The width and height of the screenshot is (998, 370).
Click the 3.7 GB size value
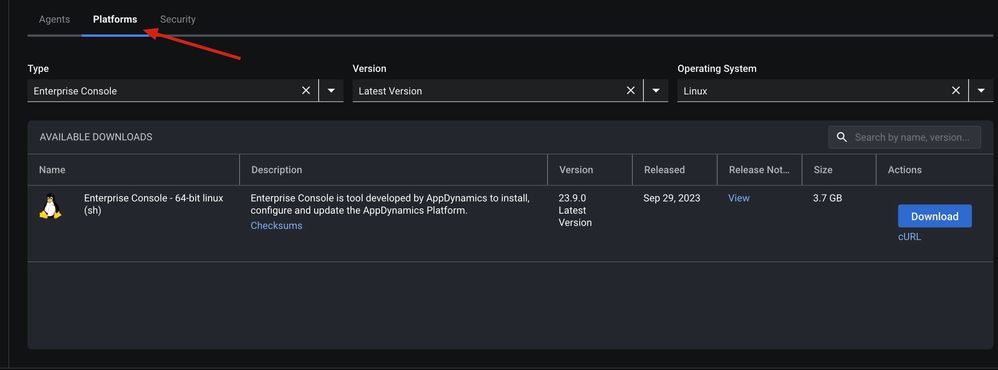click(827, 198)
